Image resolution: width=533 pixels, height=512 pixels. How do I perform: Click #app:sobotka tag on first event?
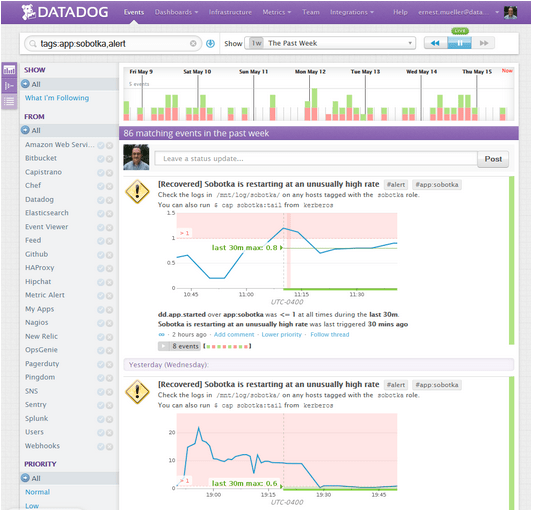click(437, 185)
